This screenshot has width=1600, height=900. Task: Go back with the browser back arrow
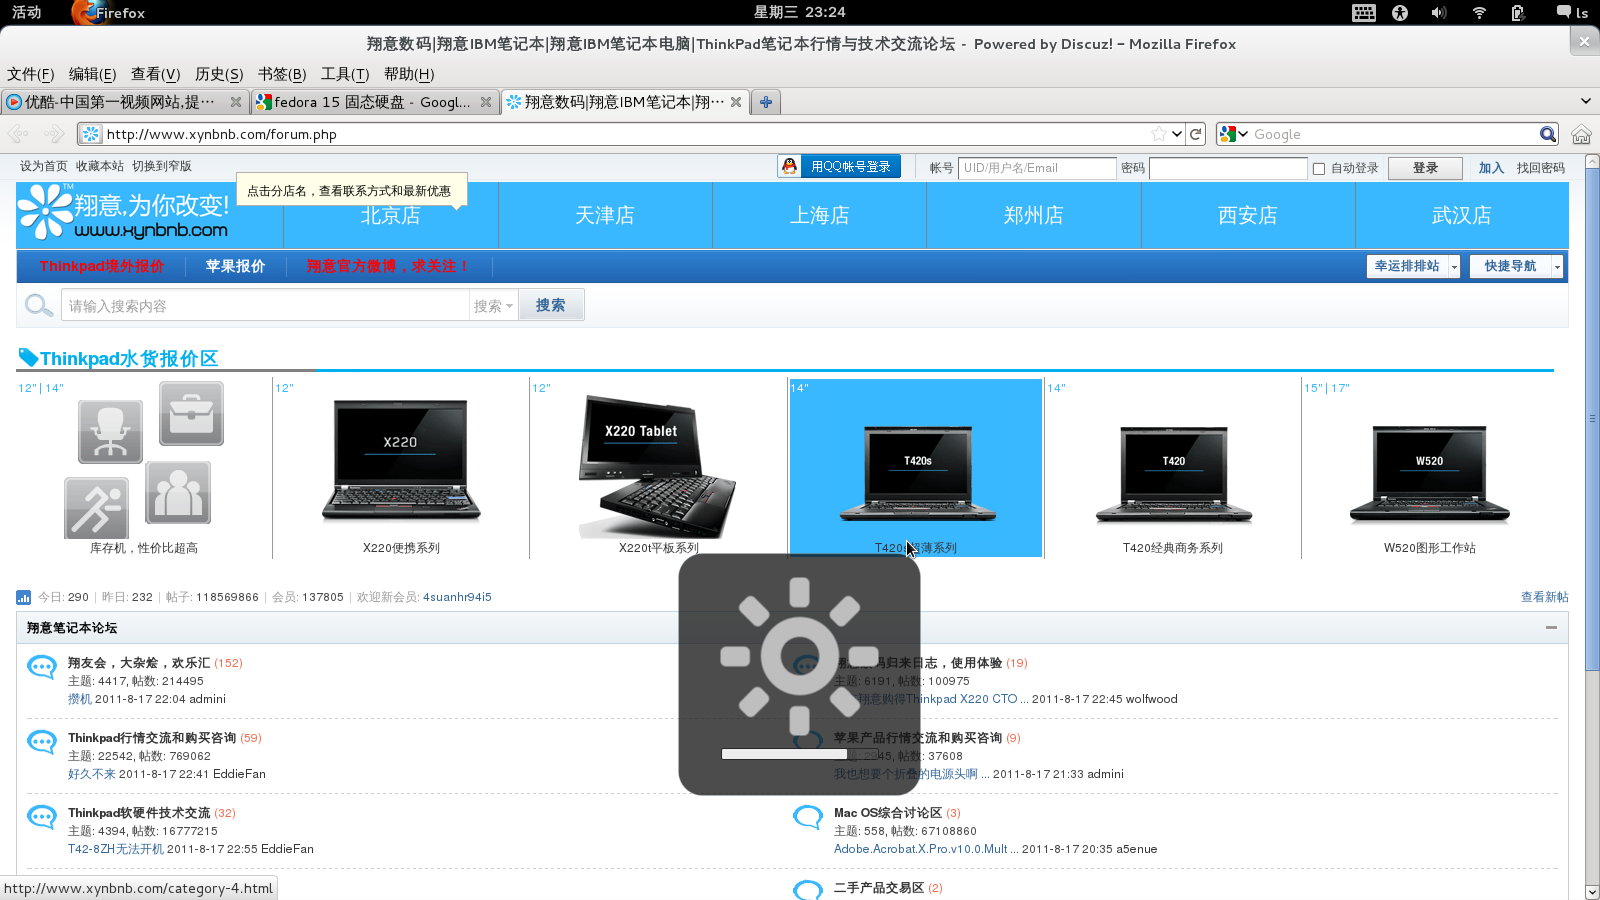pyautogui.click(x=18, y=134)
